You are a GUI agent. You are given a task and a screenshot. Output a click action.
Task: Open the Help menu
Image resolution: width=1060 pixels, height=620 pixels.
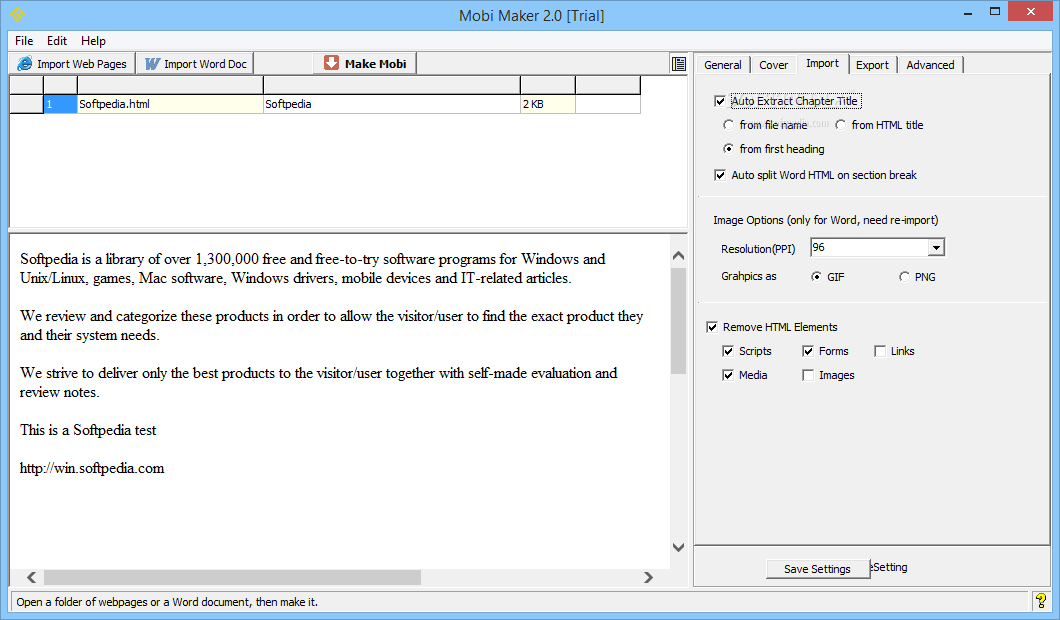[x=93, y=41]
